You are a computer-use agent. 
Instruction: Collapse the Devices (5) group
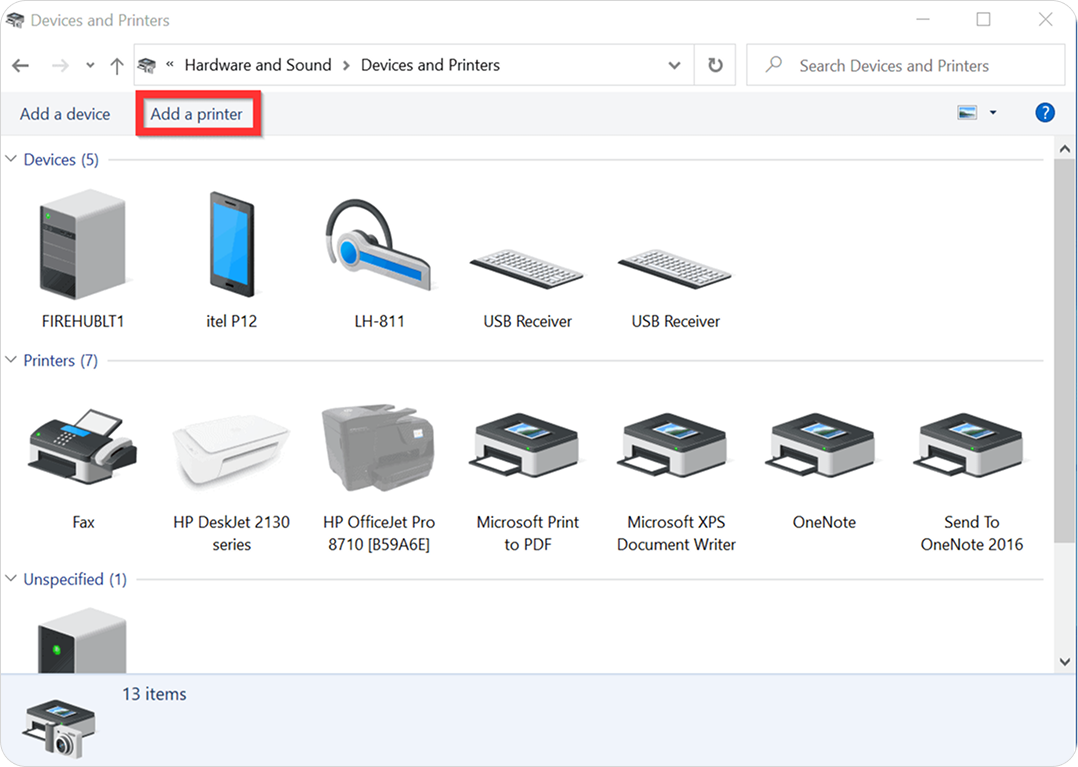11,159
